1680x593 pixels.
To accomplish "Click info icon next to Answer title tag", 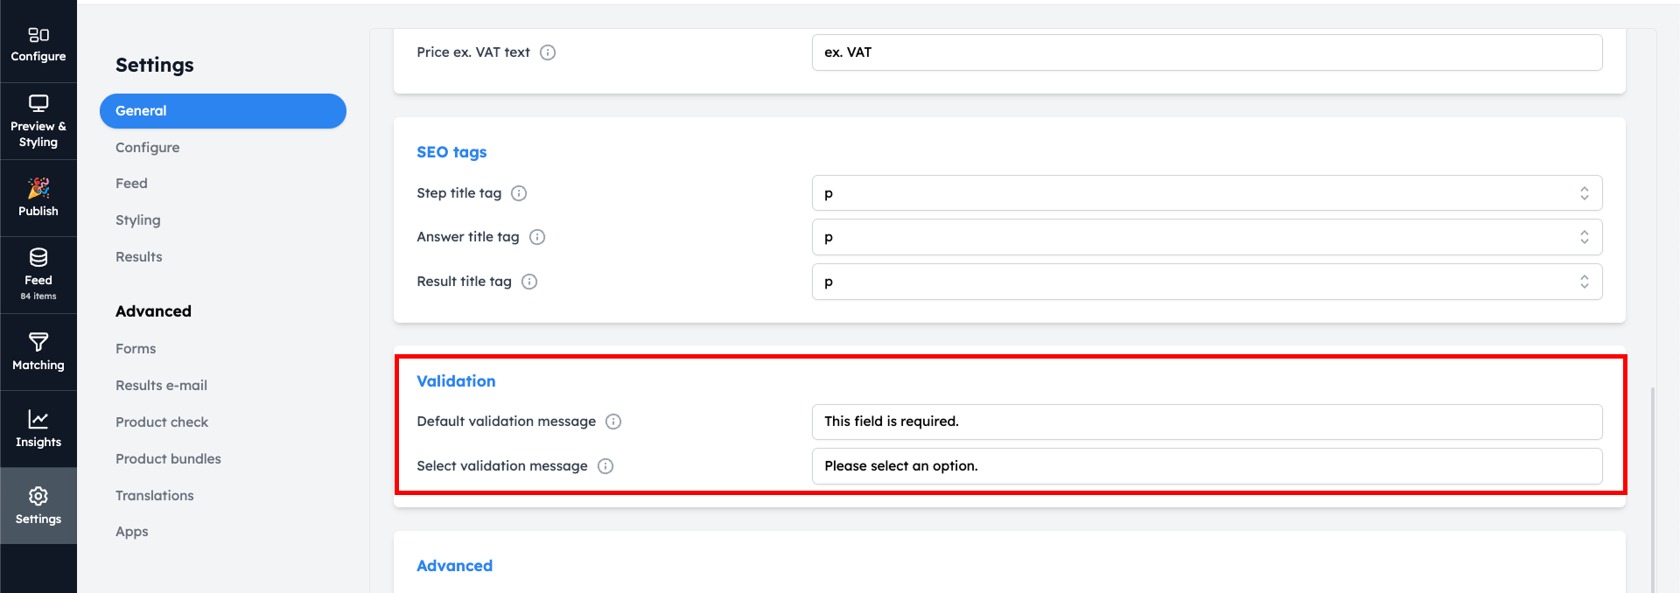I will click(537, 237).
